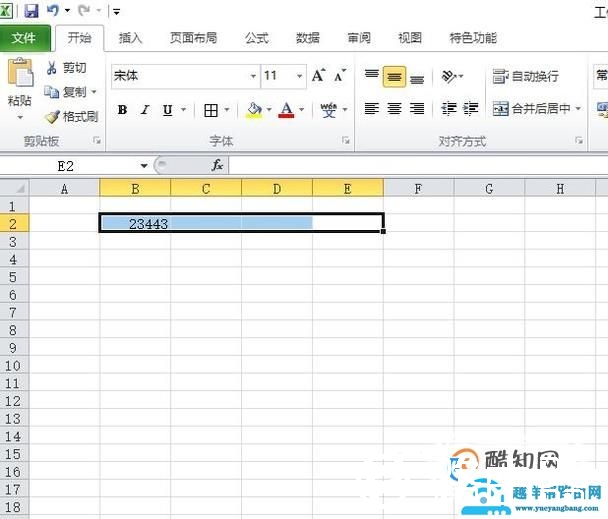Expand the Name Box dropdown arrow

click(144, 166)
